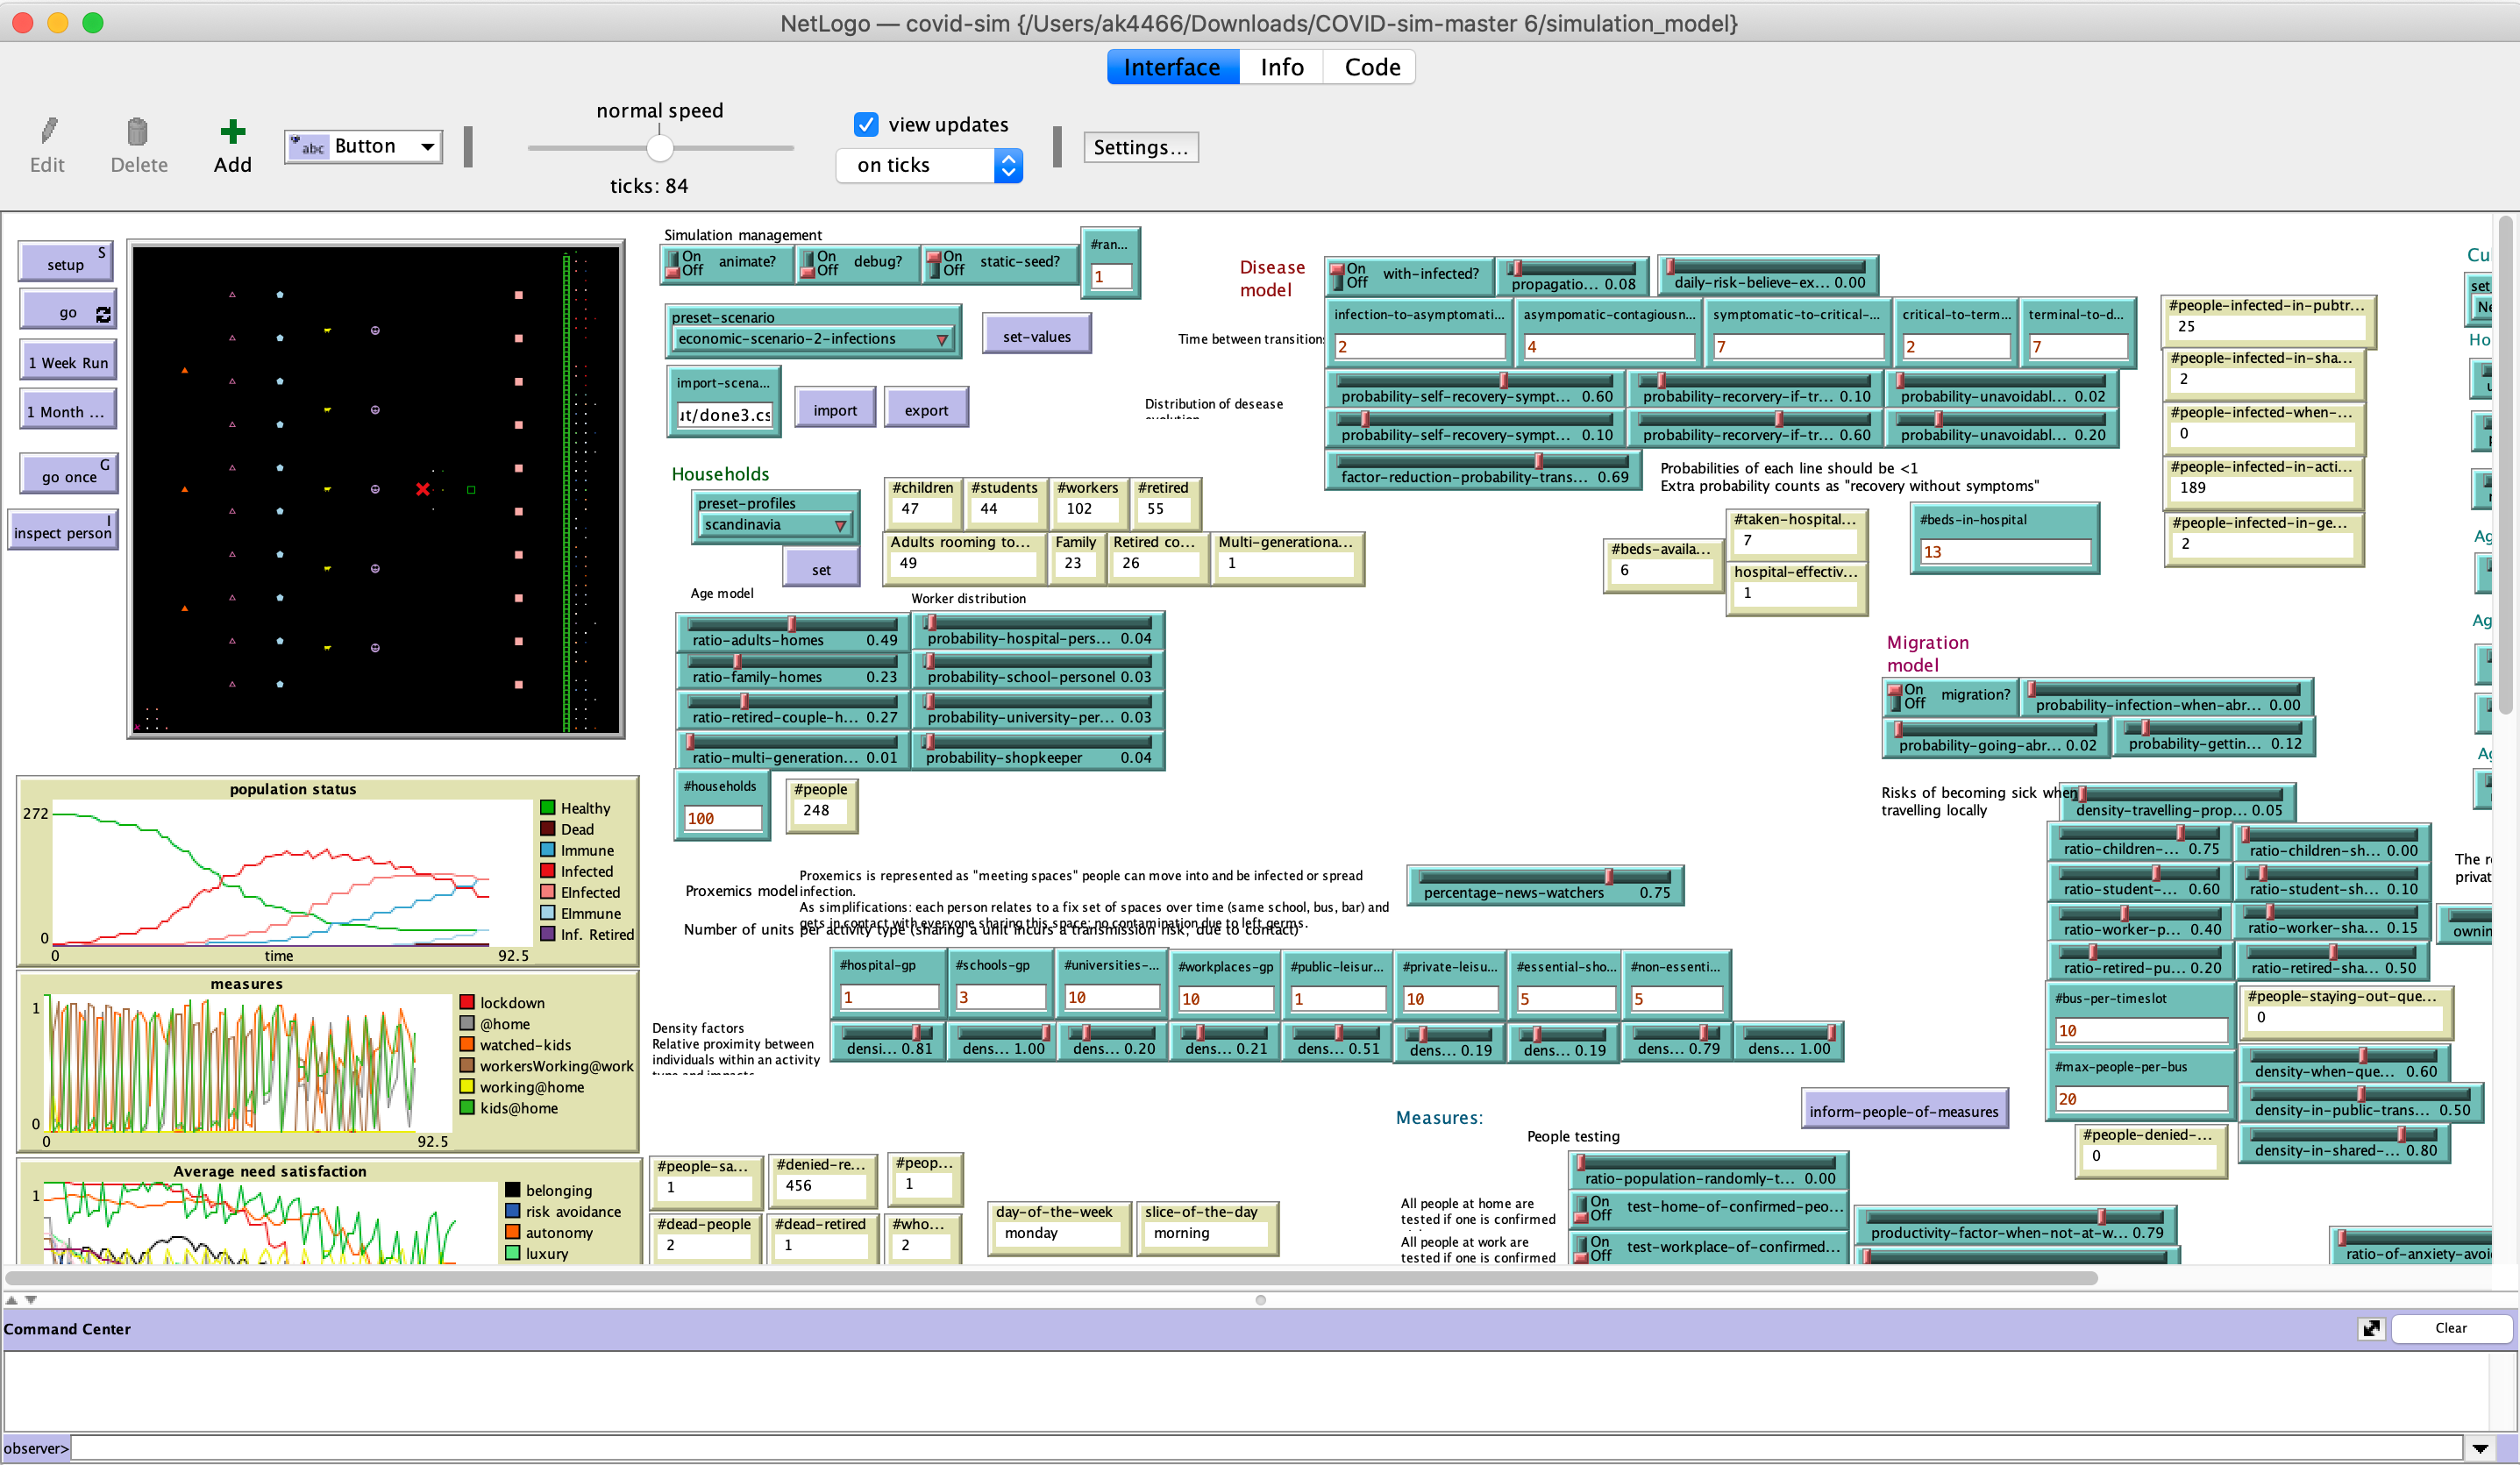The image size is (2520, 1465).
Task: Open the preset-scenario dropdown
Action: [813, 339]
